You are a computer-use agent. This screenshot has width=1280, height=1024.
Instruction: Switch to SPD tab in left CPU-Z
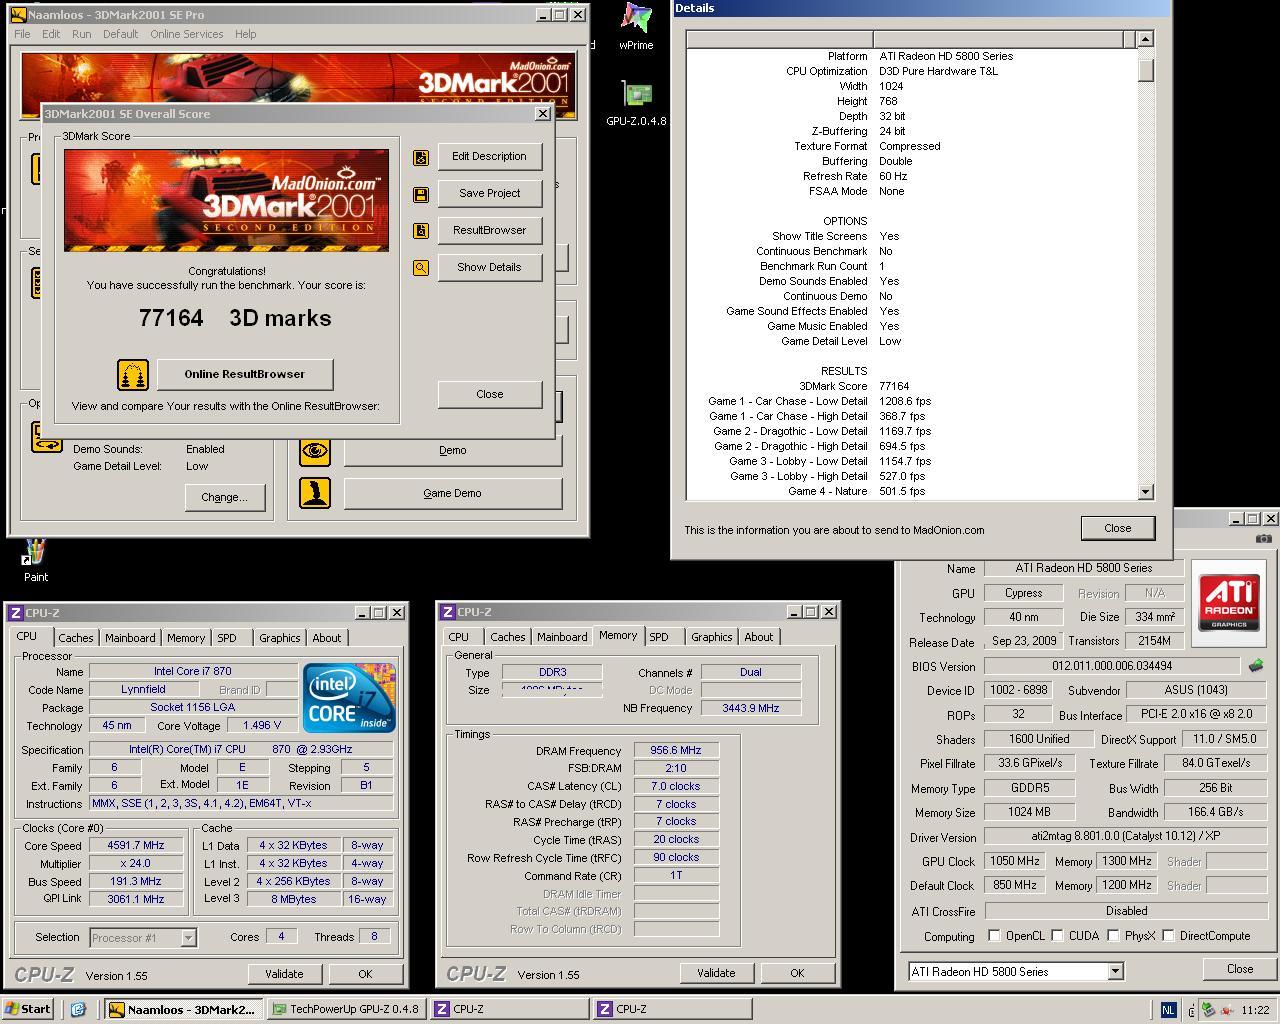tap(227, 638)
